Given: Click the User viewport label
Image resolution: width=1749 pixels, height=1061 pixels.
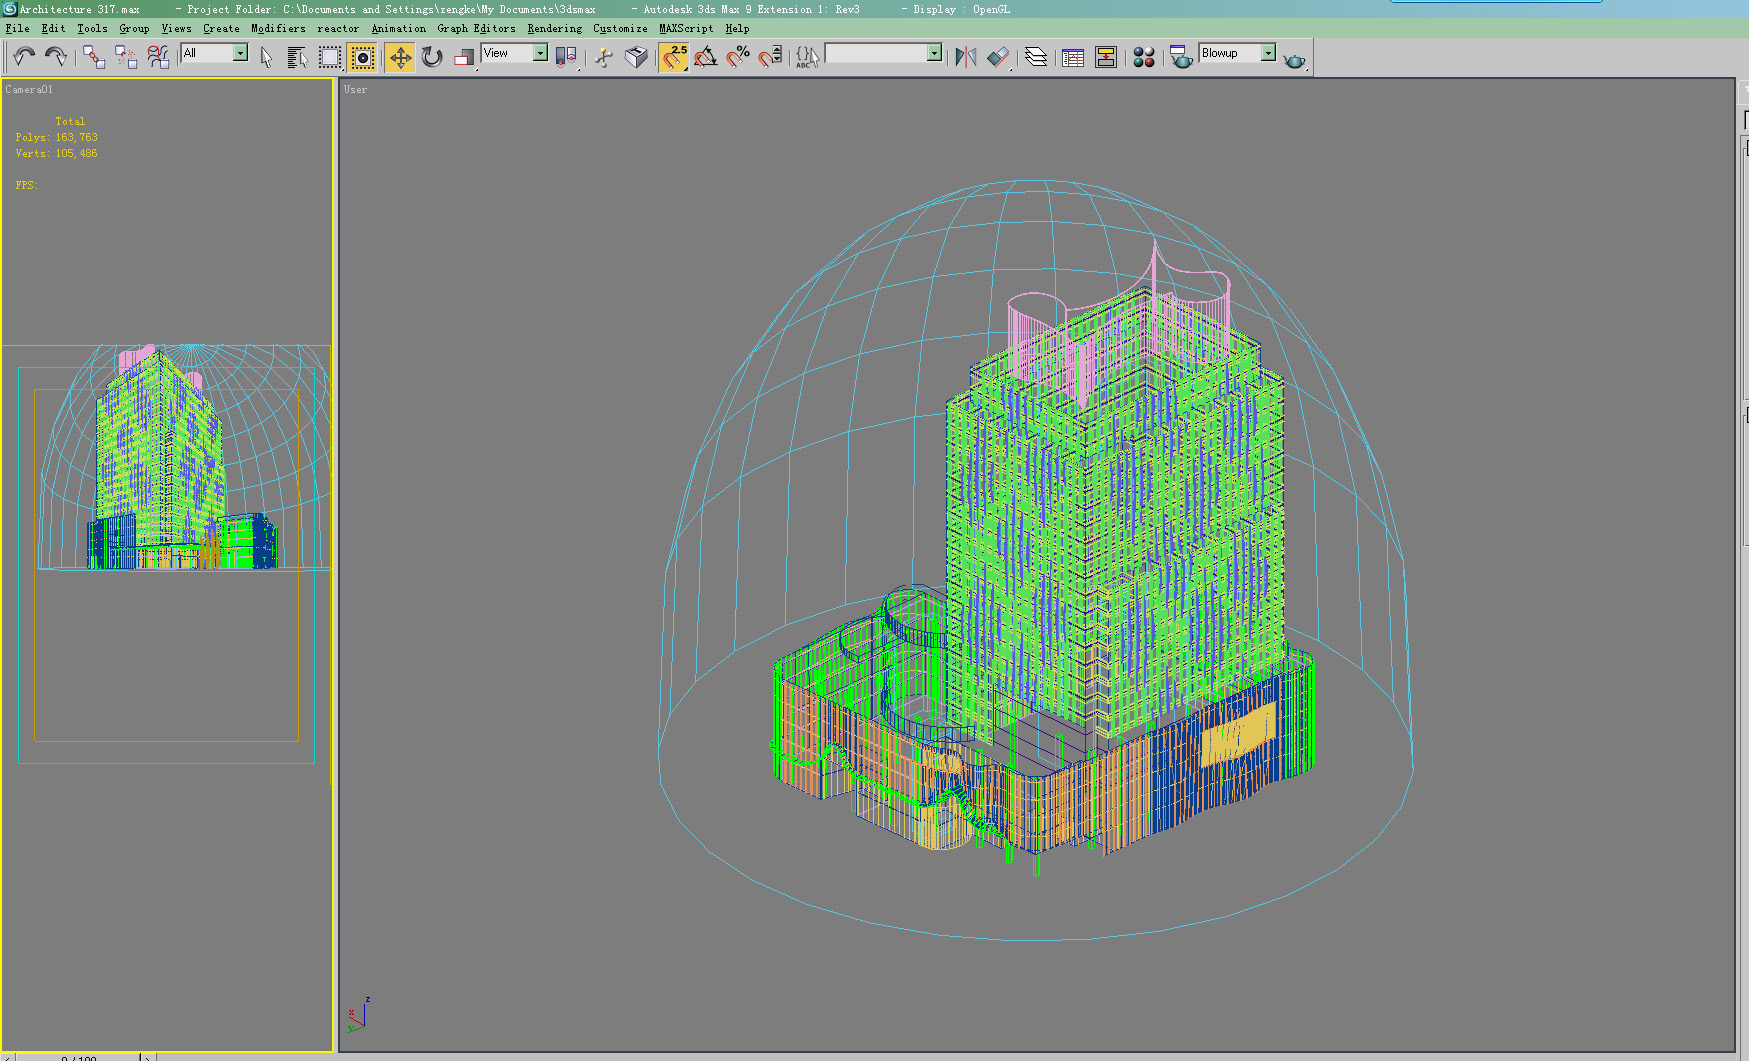Looking at the screenshot, I should tap(355, 90).
